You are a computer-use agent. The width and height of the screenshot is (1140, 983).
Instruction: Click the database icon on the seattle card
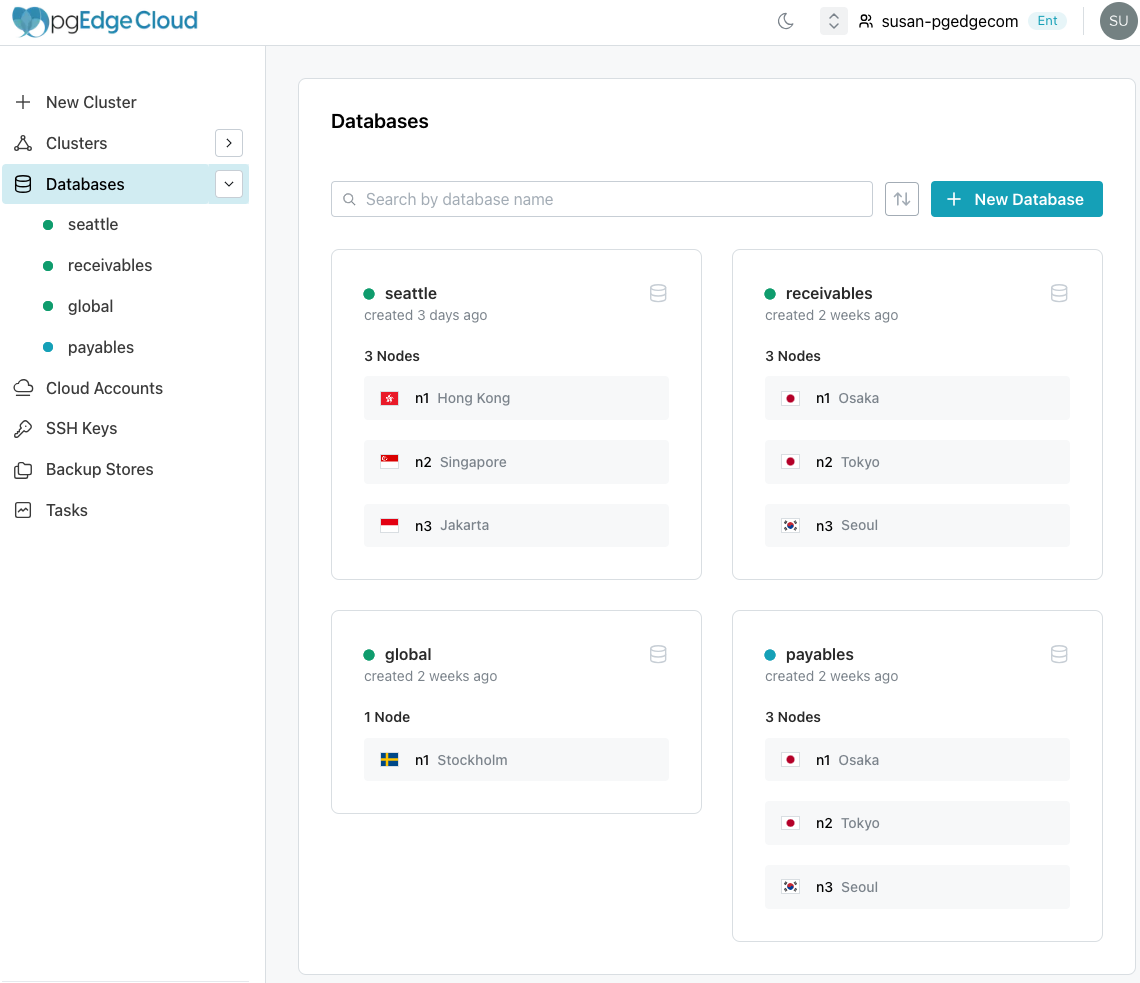(x=658, y=293)
